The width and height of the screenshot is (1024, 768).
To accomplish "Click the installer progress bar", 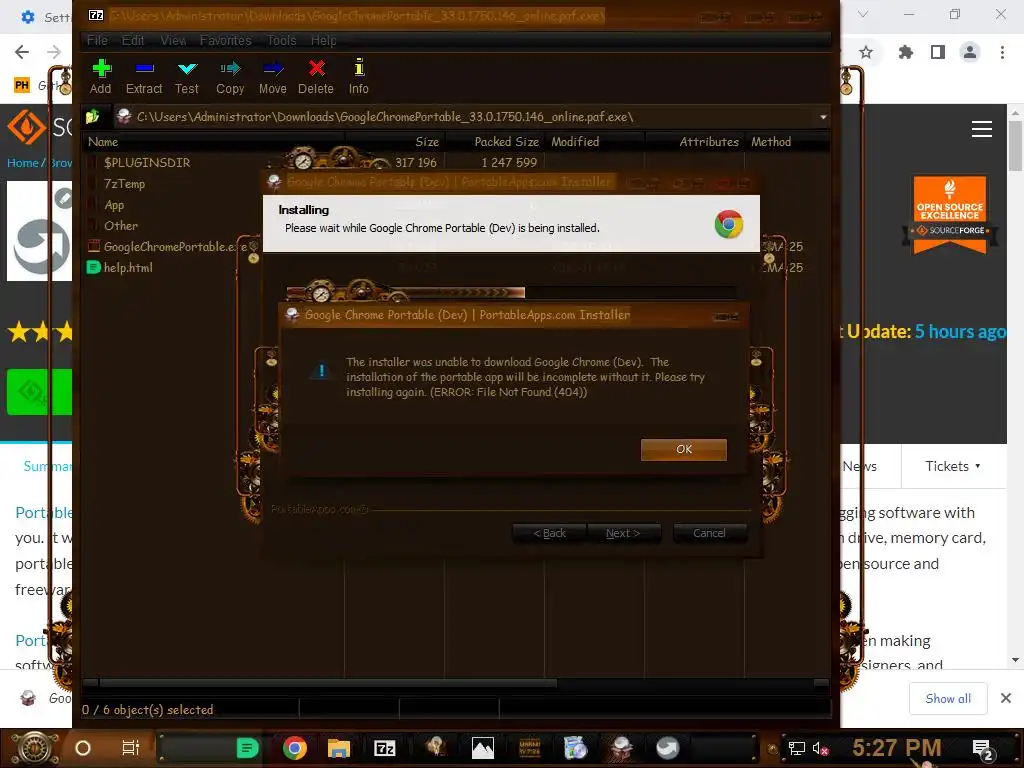I will [x=512, y=293].
